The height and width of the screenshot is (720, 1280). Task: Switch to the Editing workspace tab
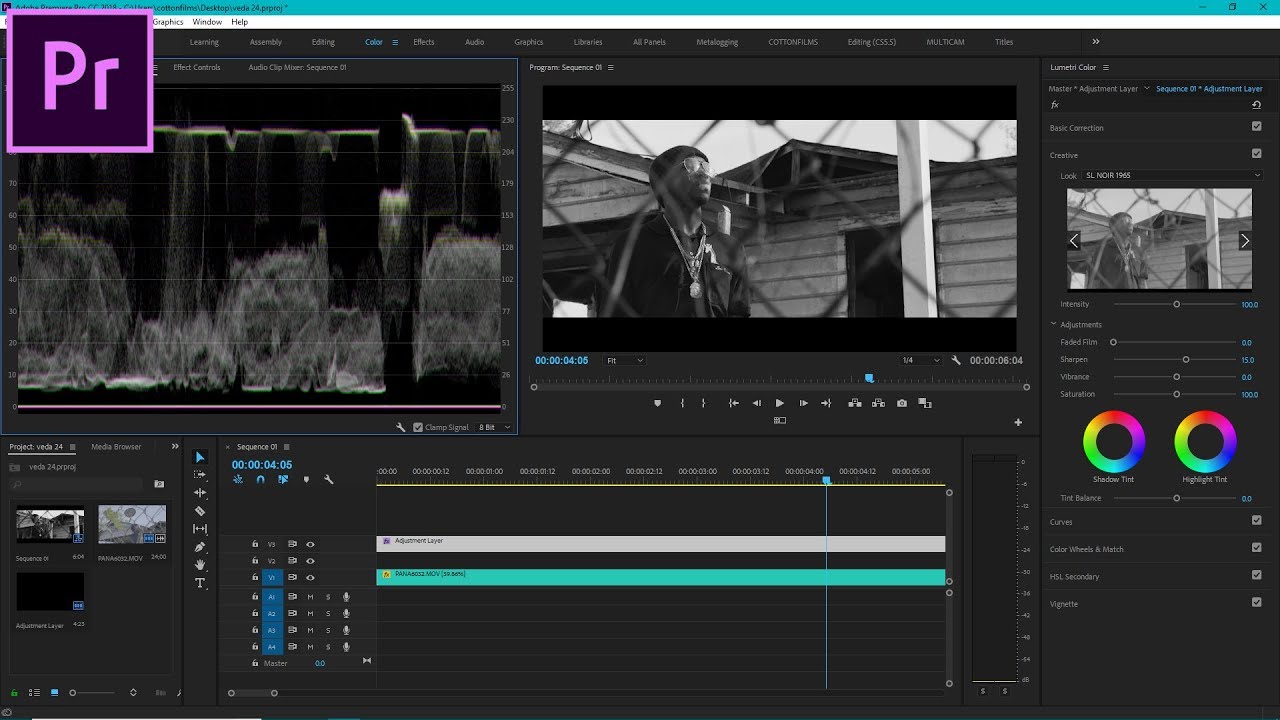click(323, 42)
